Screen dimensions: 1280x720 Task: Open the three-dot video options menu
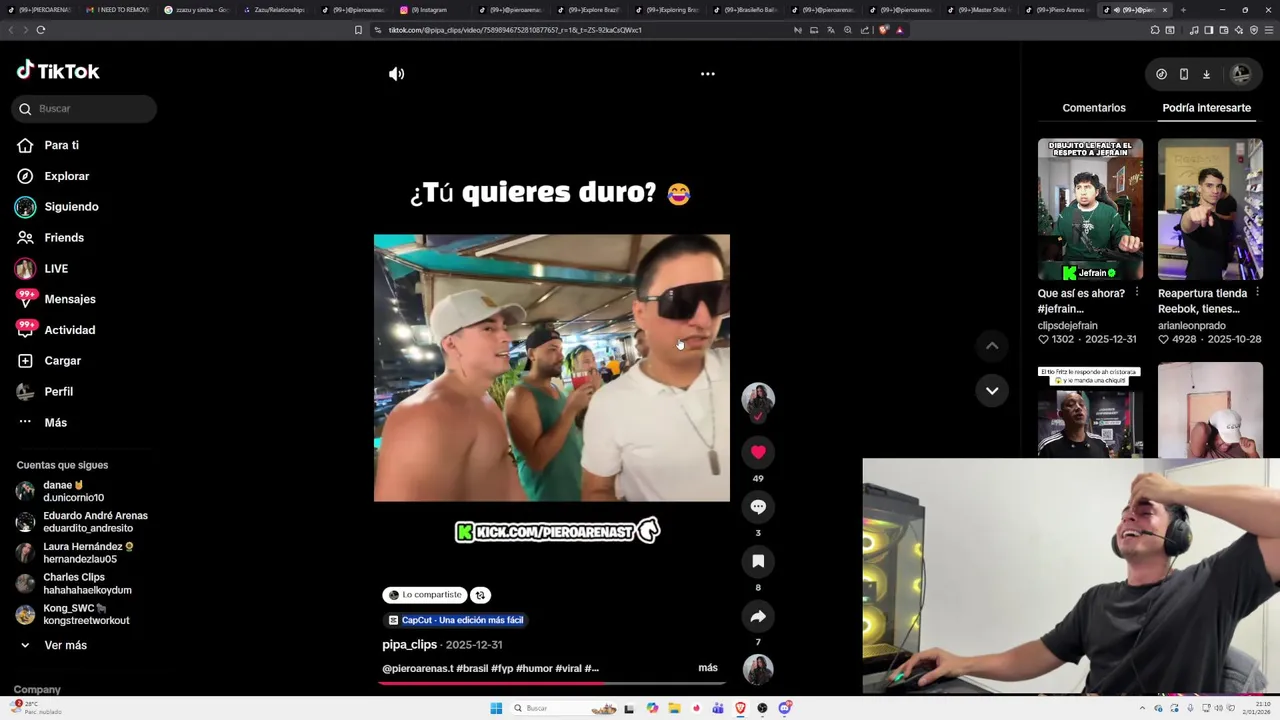(707, 74)
